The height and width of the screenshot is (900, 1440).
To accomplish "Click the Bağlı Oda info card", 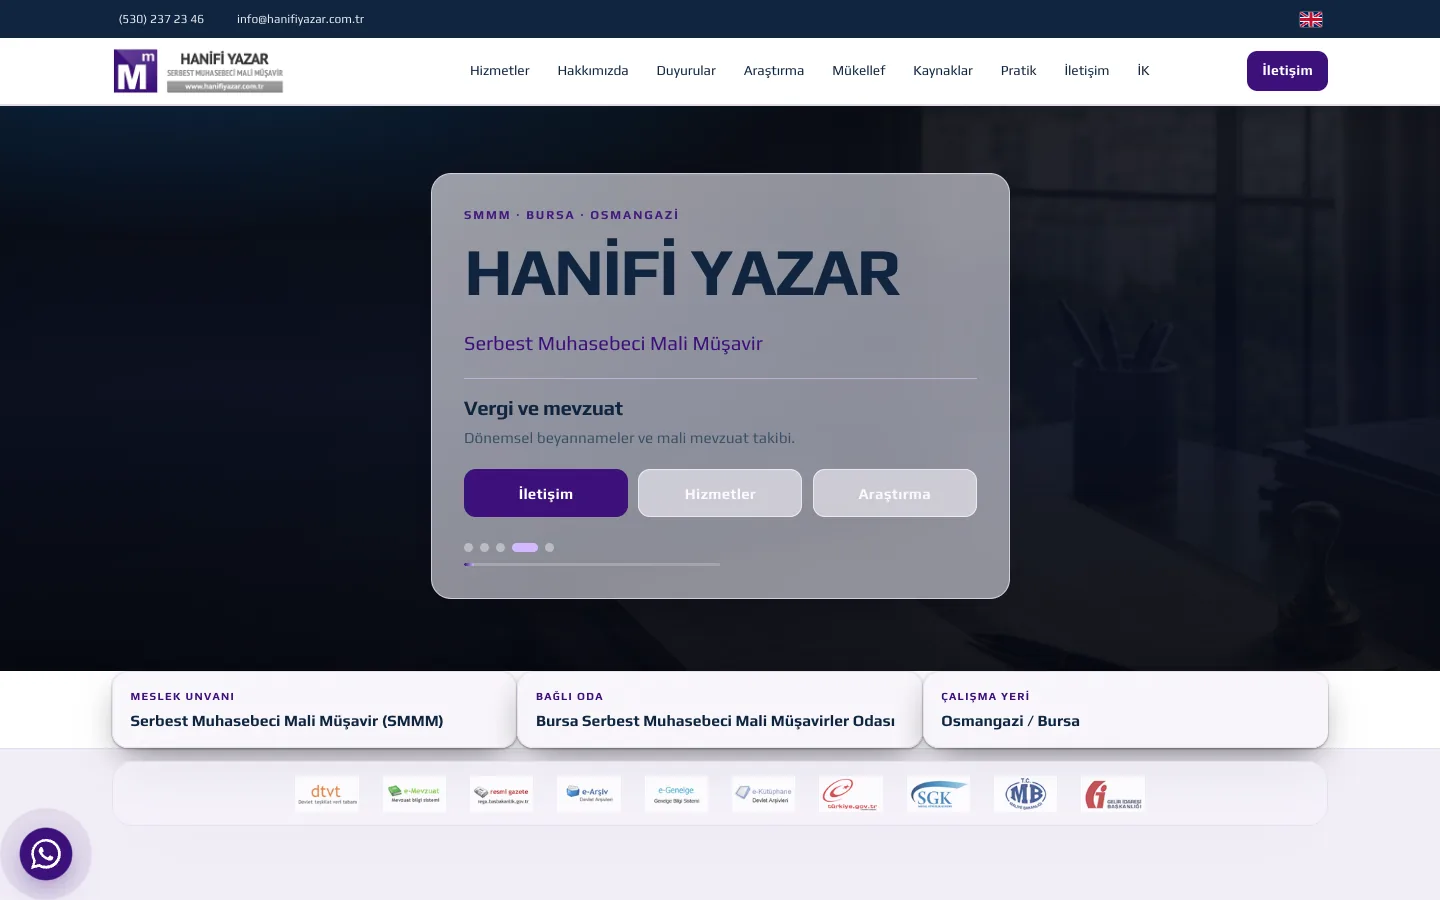I will click(x=720, y=710).
